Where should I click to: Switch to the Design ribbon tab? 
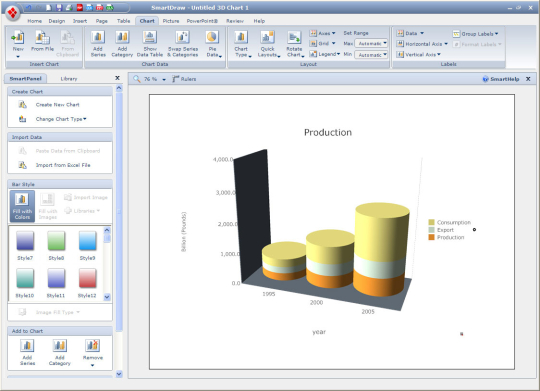[x=57, y=21]
